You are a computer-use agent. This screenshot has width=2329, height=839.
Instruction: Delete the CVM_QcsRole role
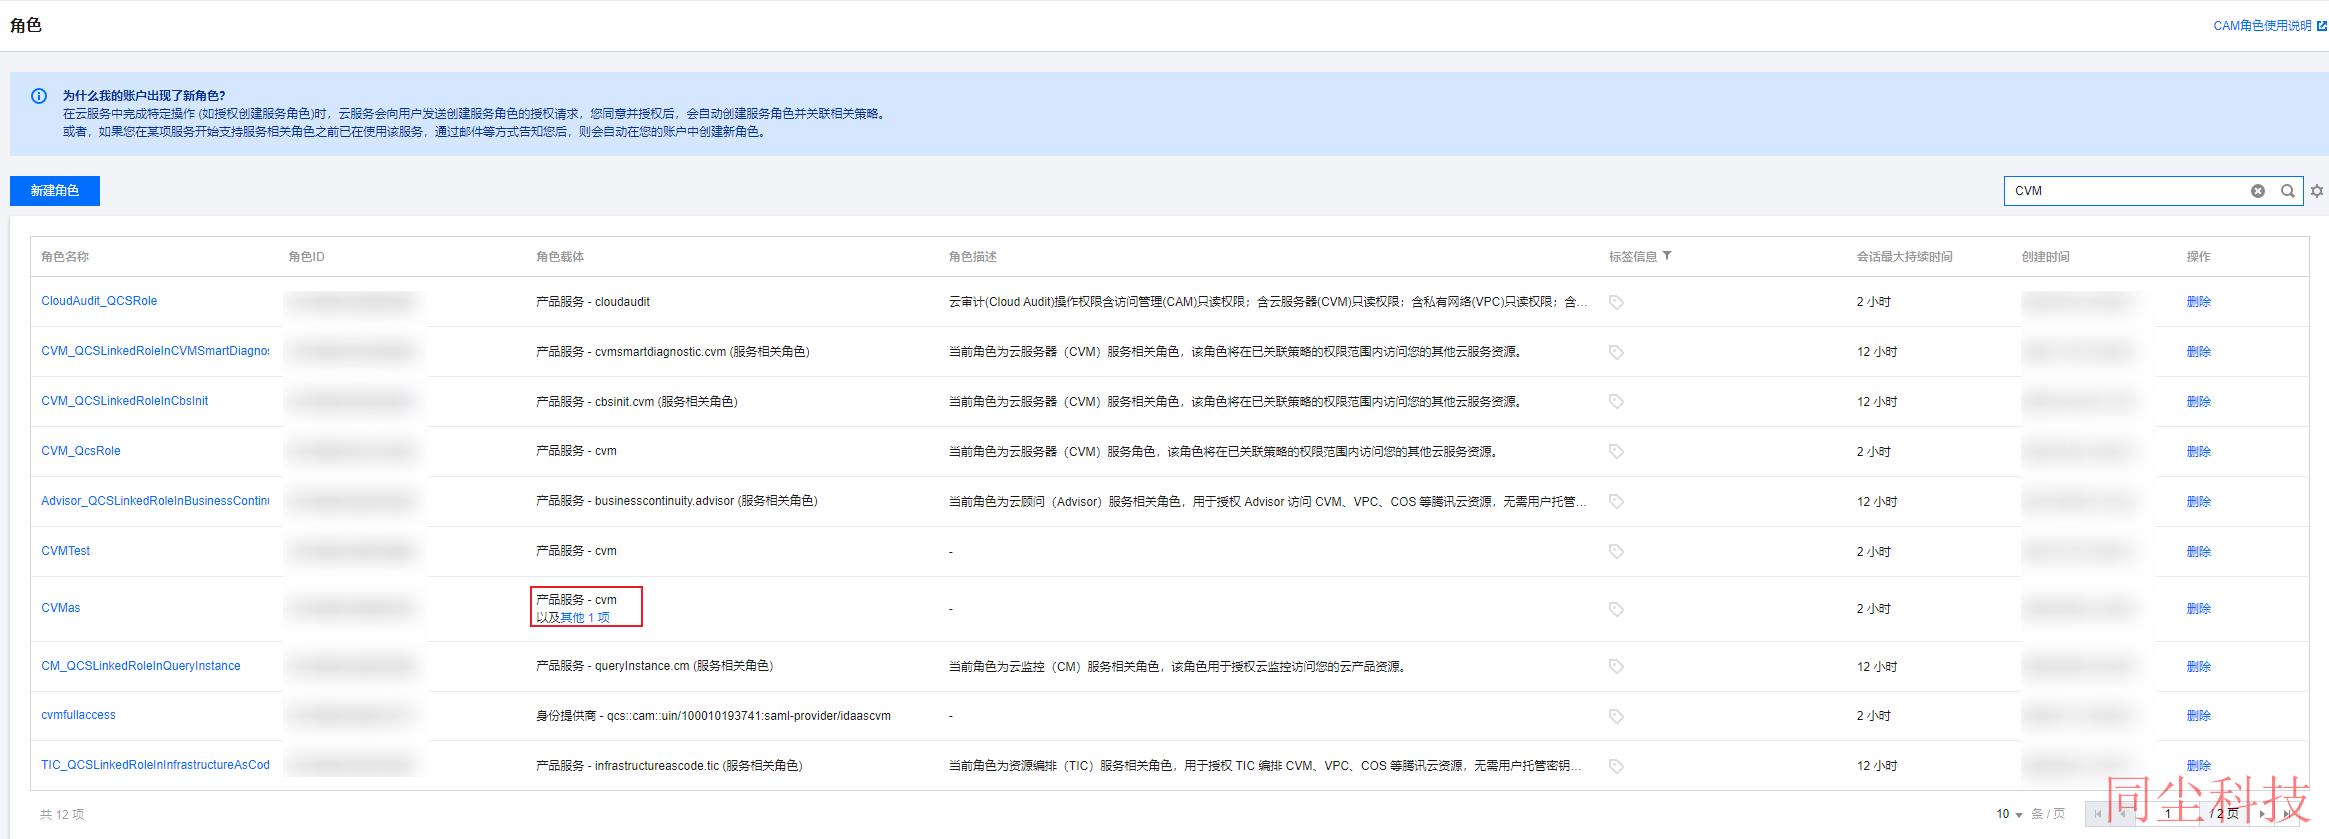click(2199, 452)
